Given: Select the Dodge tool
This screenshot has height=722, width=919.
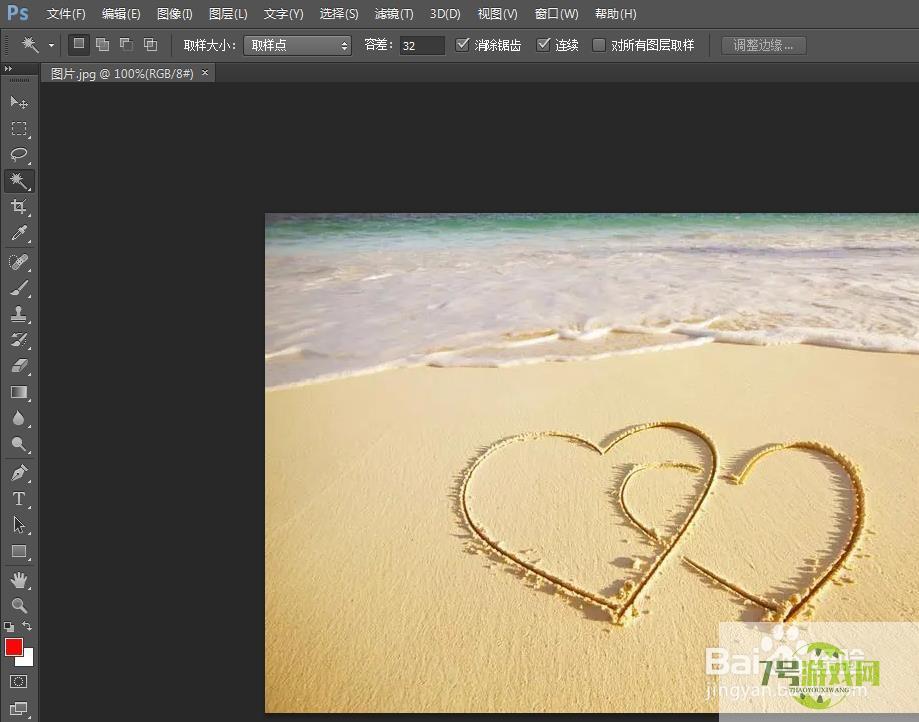Looking at the screenshot, I should click(19, 444).
